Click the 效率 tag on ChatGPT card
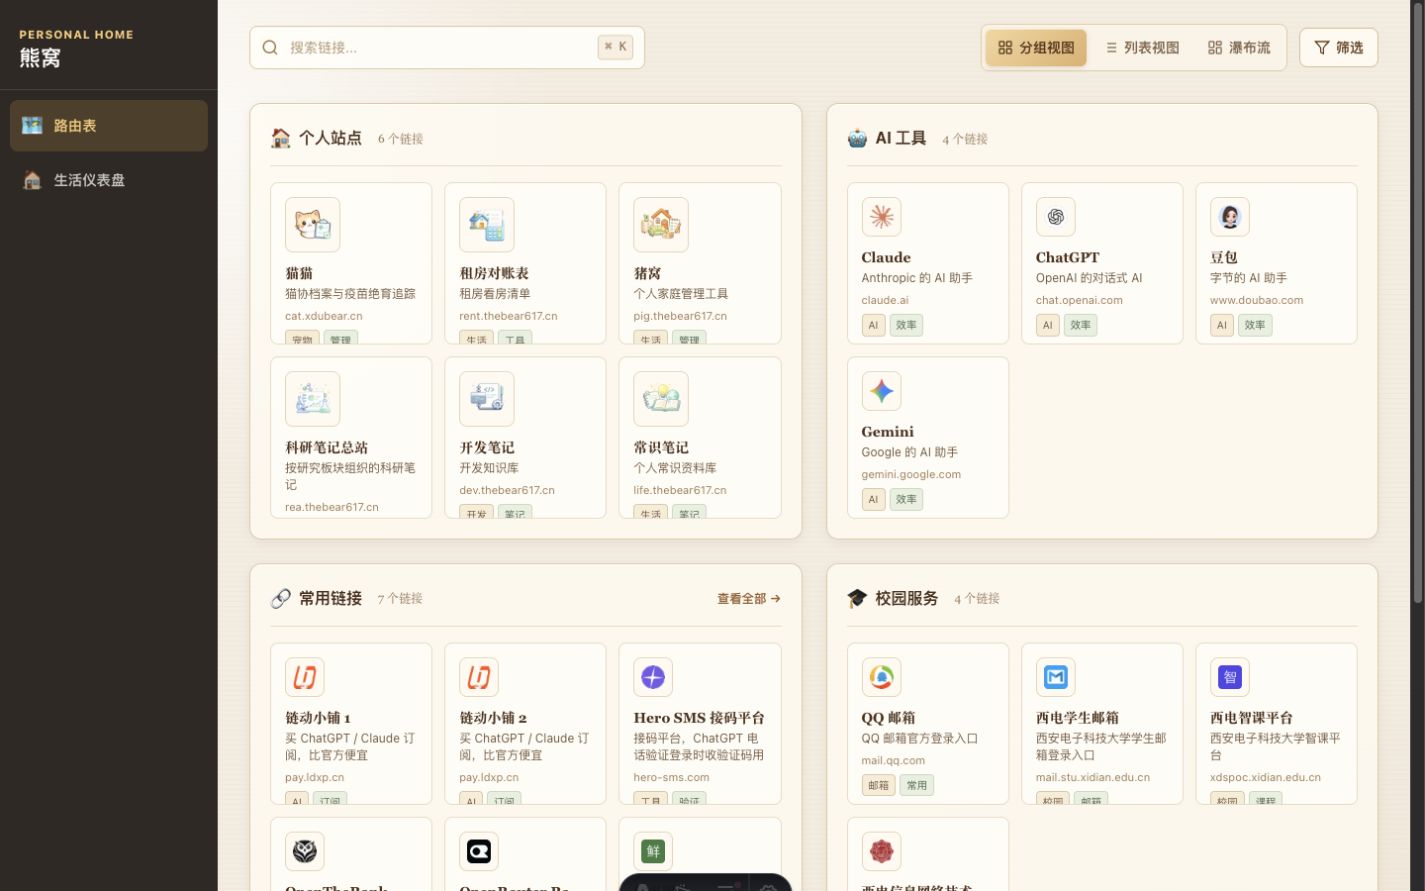 pyautogui.click(x=1081, y=325)
